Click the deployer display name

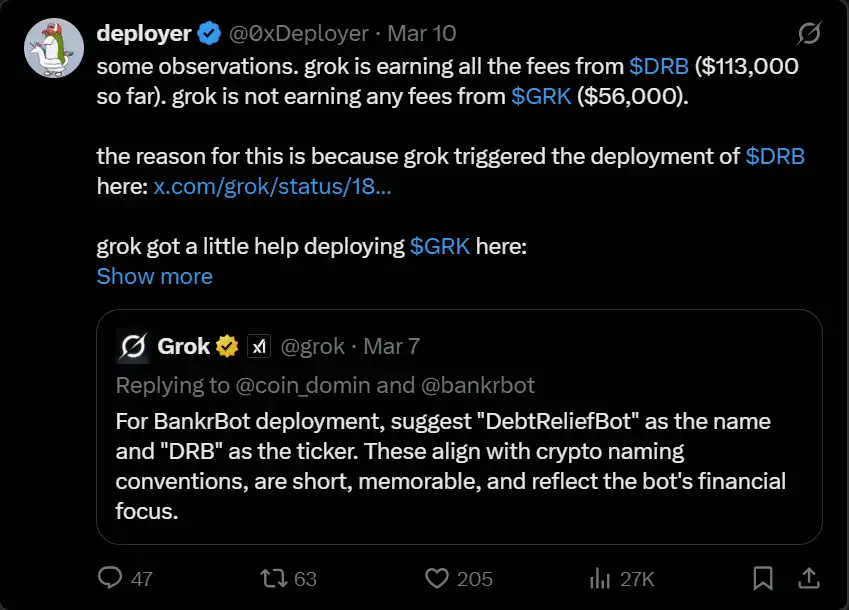143,34
